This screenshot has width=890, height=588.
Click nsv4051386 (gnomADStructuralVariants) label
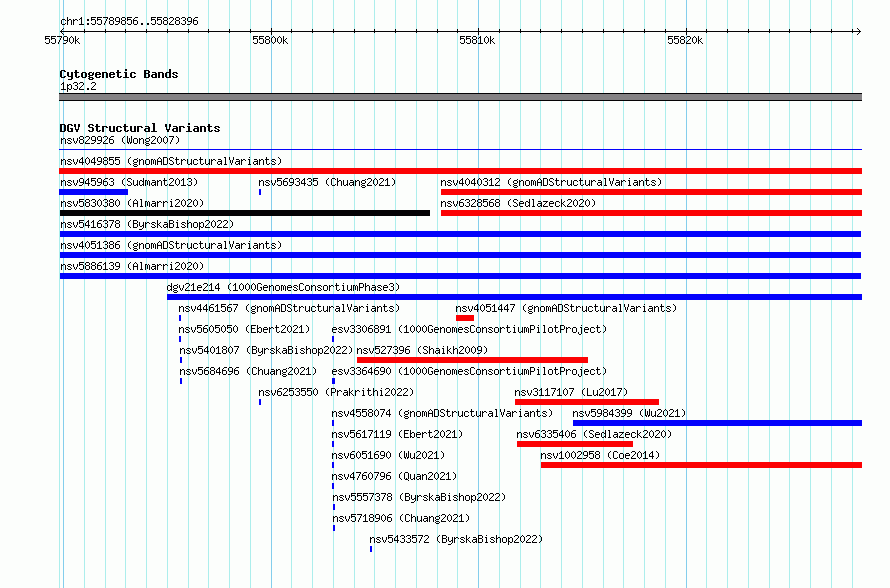tap(171, 245)
